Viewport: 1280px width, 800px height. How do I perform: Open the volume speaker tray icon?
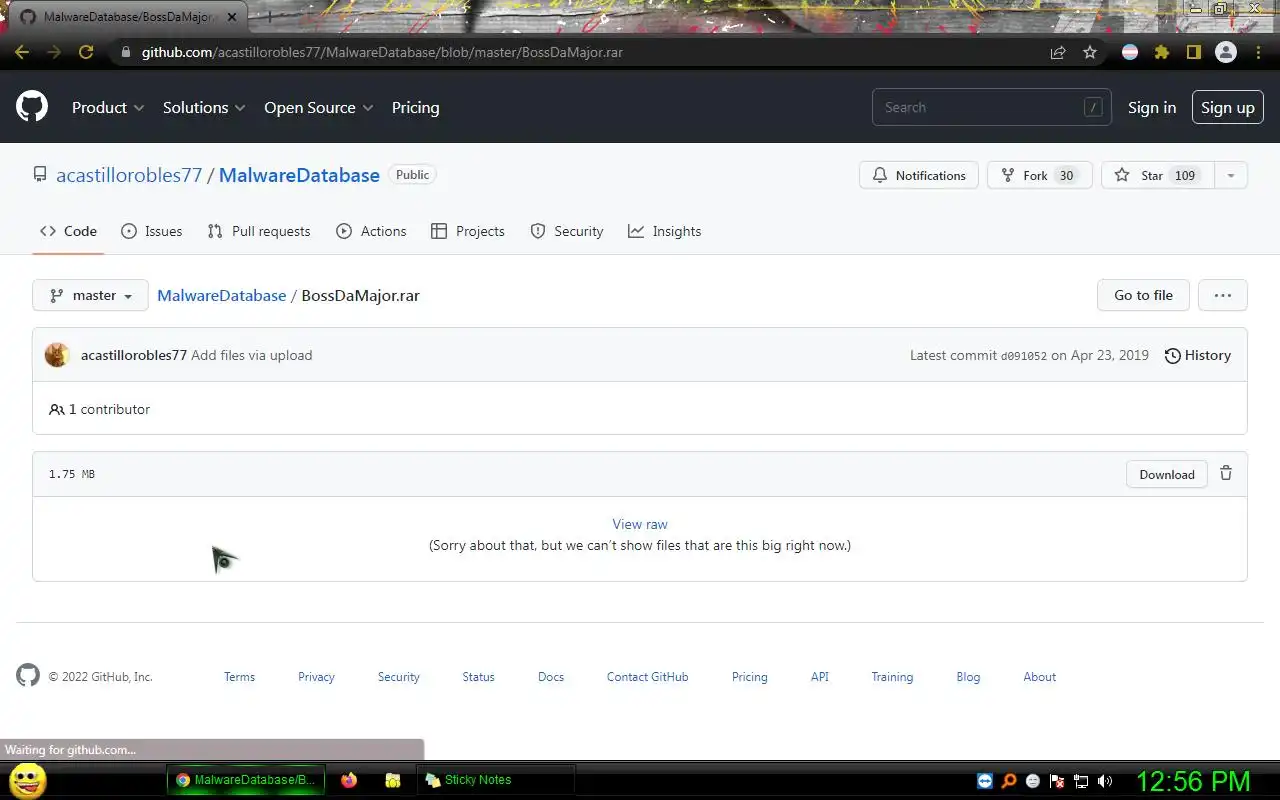click(x=1105, y=781)
